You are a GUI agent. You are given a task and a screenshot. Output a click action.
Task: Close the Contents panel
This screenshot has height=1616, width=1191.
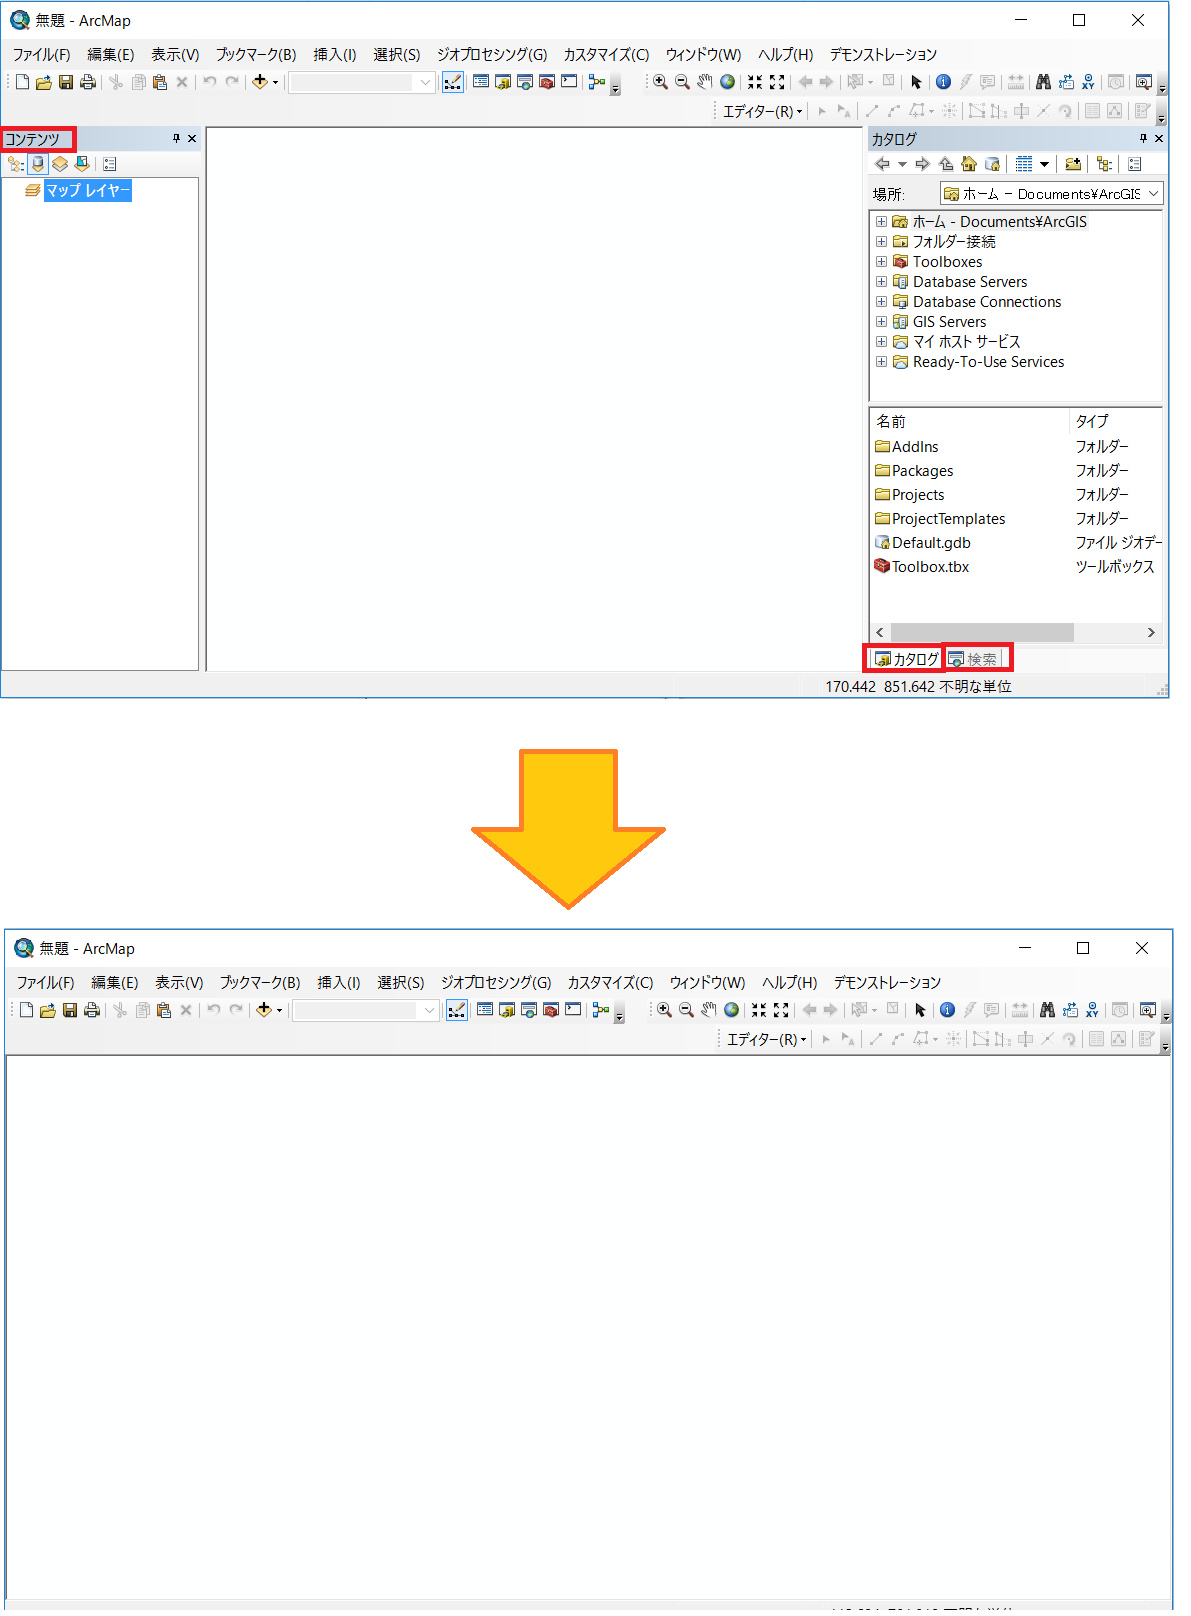click(192, 139)
